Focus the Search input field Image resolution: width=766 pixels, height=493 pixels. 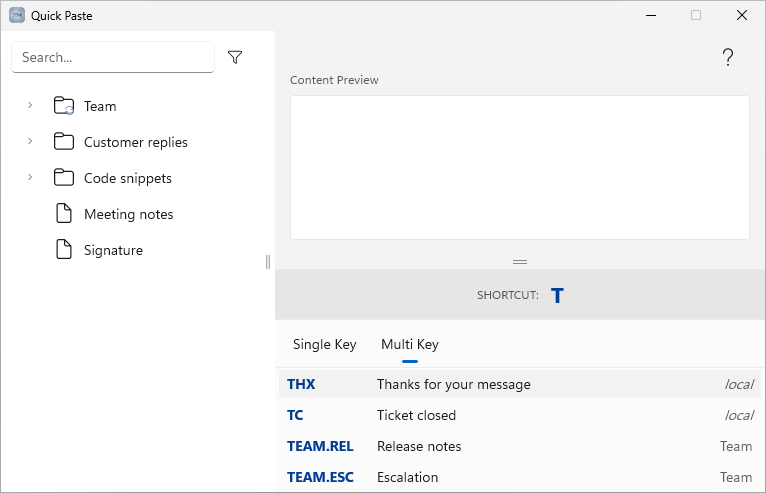[113, 57]
